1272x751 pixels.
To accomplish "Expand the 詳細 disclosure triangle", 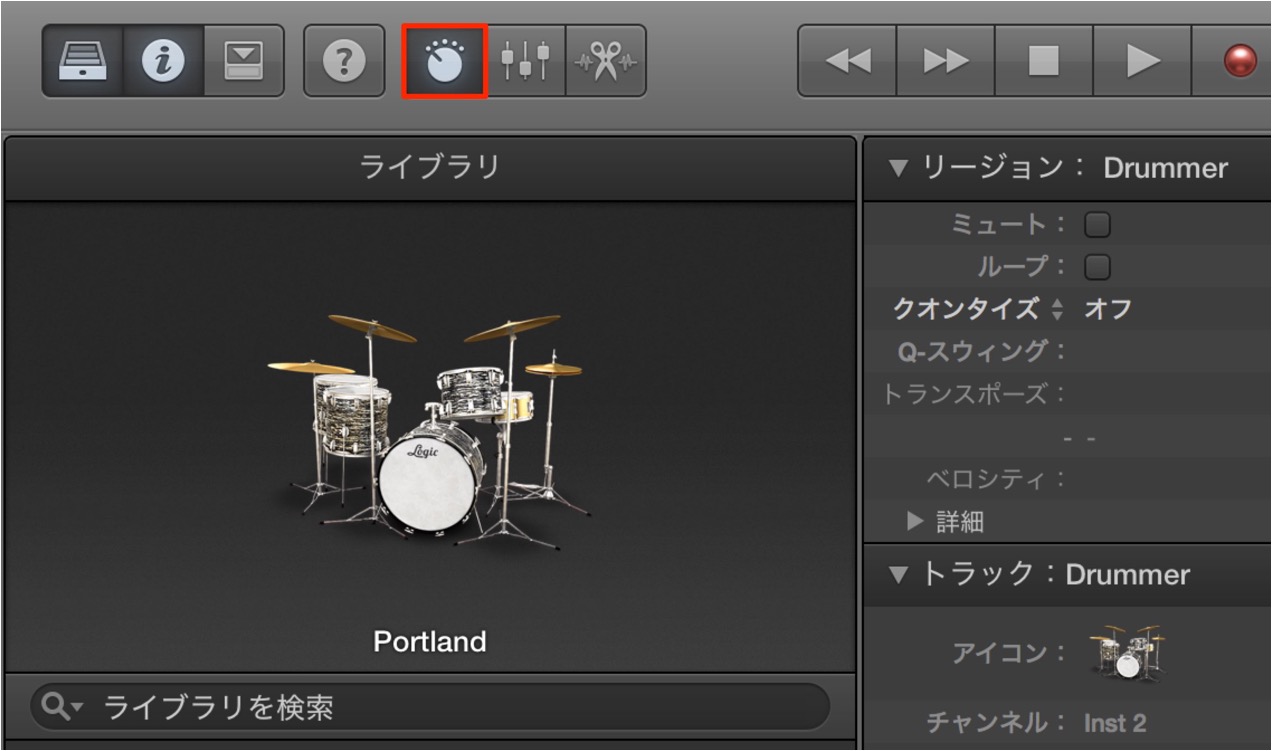I will (914, 521).
